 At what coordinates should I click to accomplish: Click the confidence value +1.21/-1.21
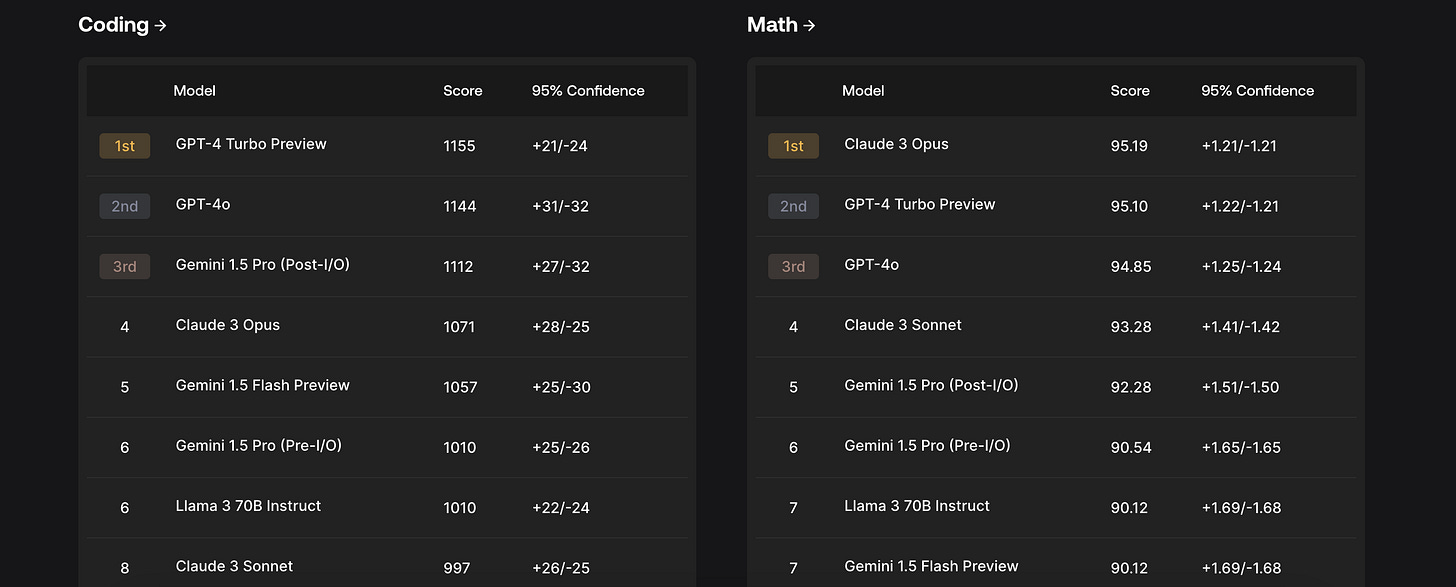(x=1239, y=146)
